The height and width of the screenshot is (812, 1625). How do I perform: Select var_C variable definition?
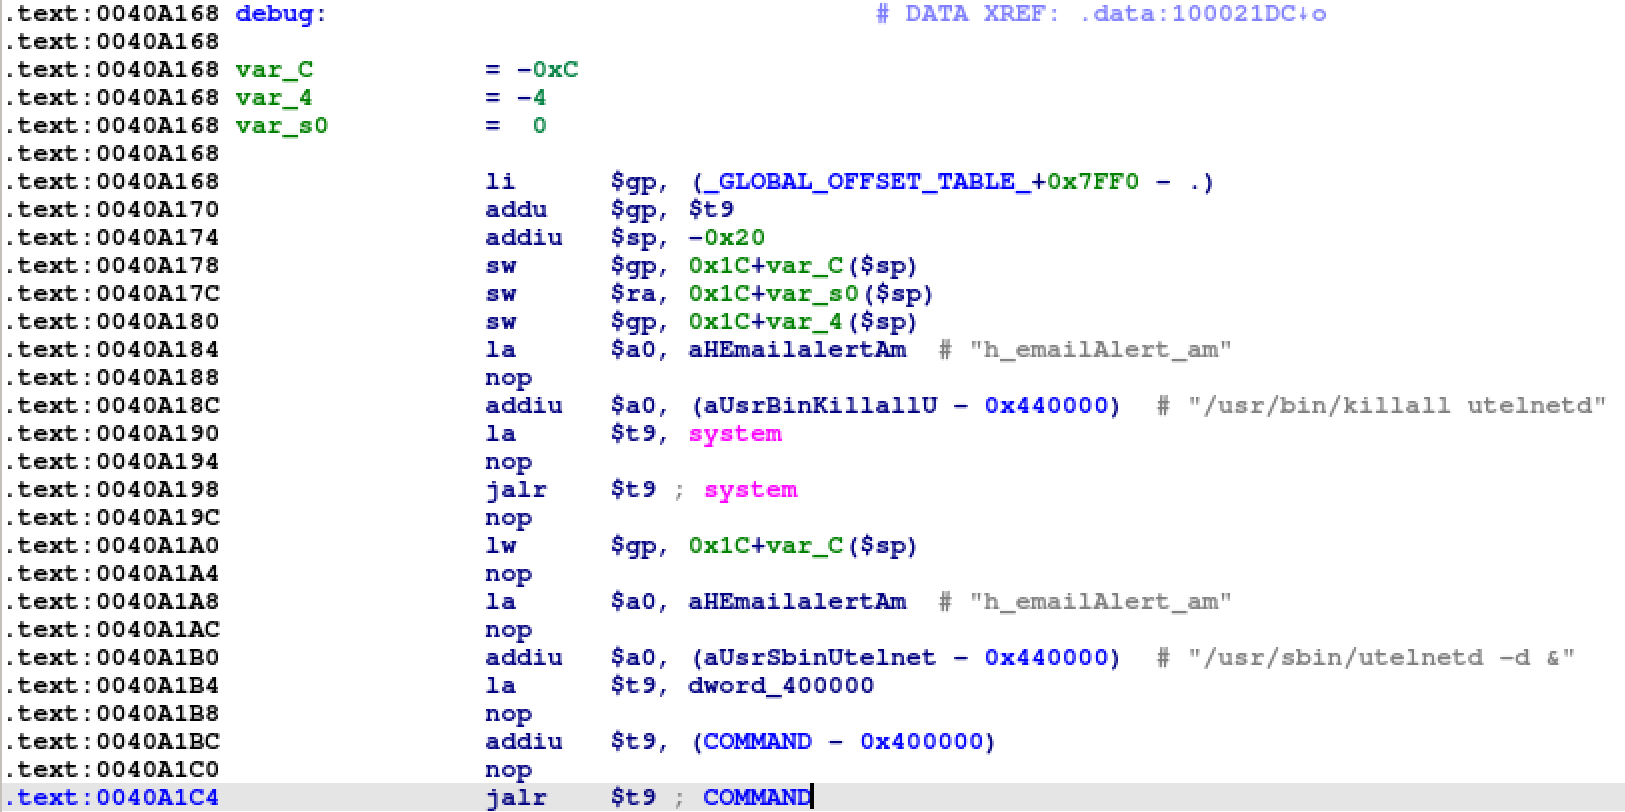(x=274, y=70)
